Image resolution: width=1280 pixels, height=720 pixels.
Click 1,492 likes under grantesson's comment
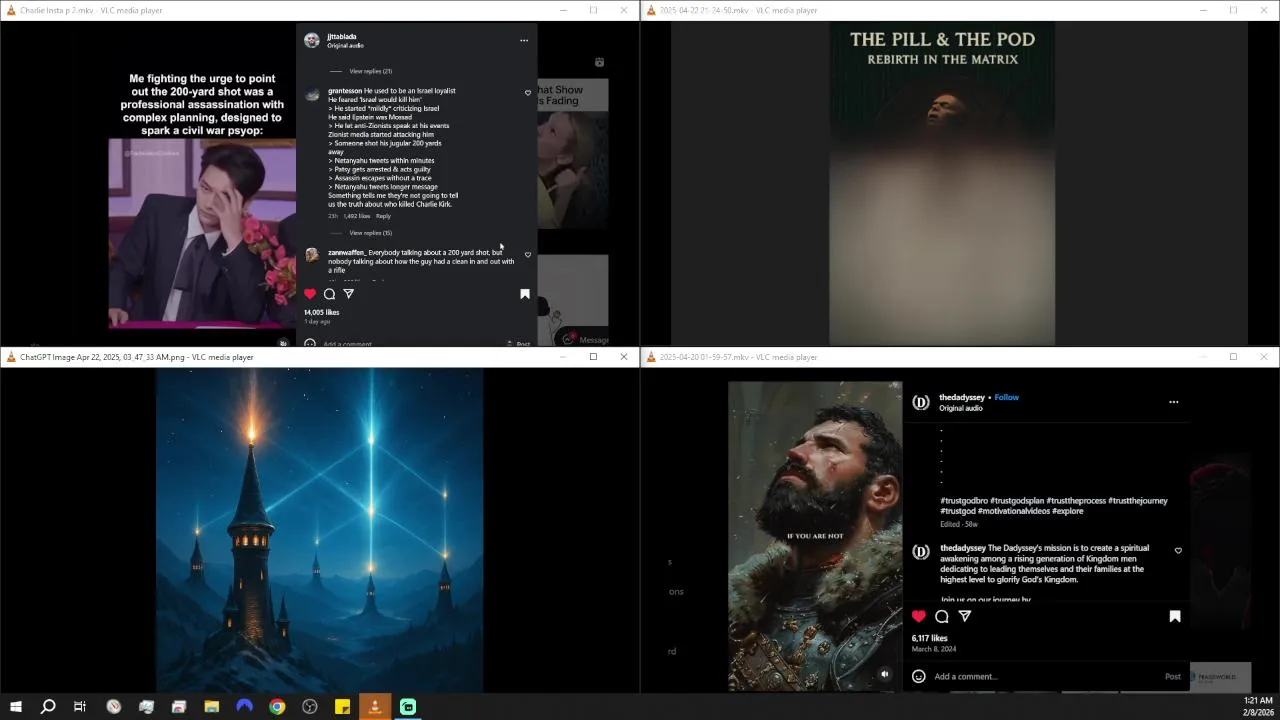356,216
